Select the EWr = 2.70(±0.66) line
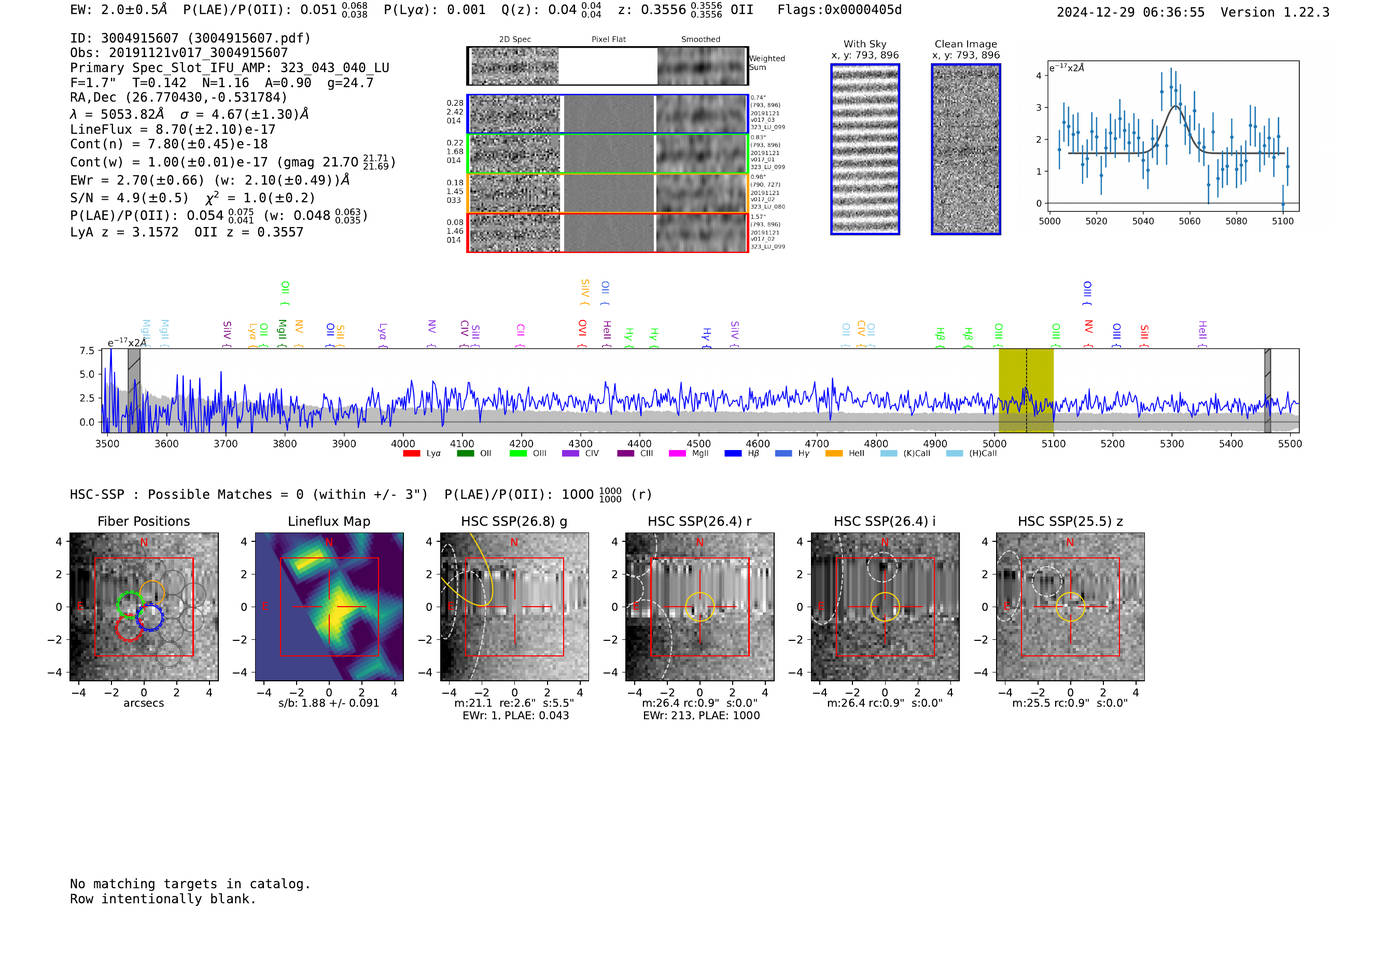Viewport: 1400px width, 953px height. [210, 180]
